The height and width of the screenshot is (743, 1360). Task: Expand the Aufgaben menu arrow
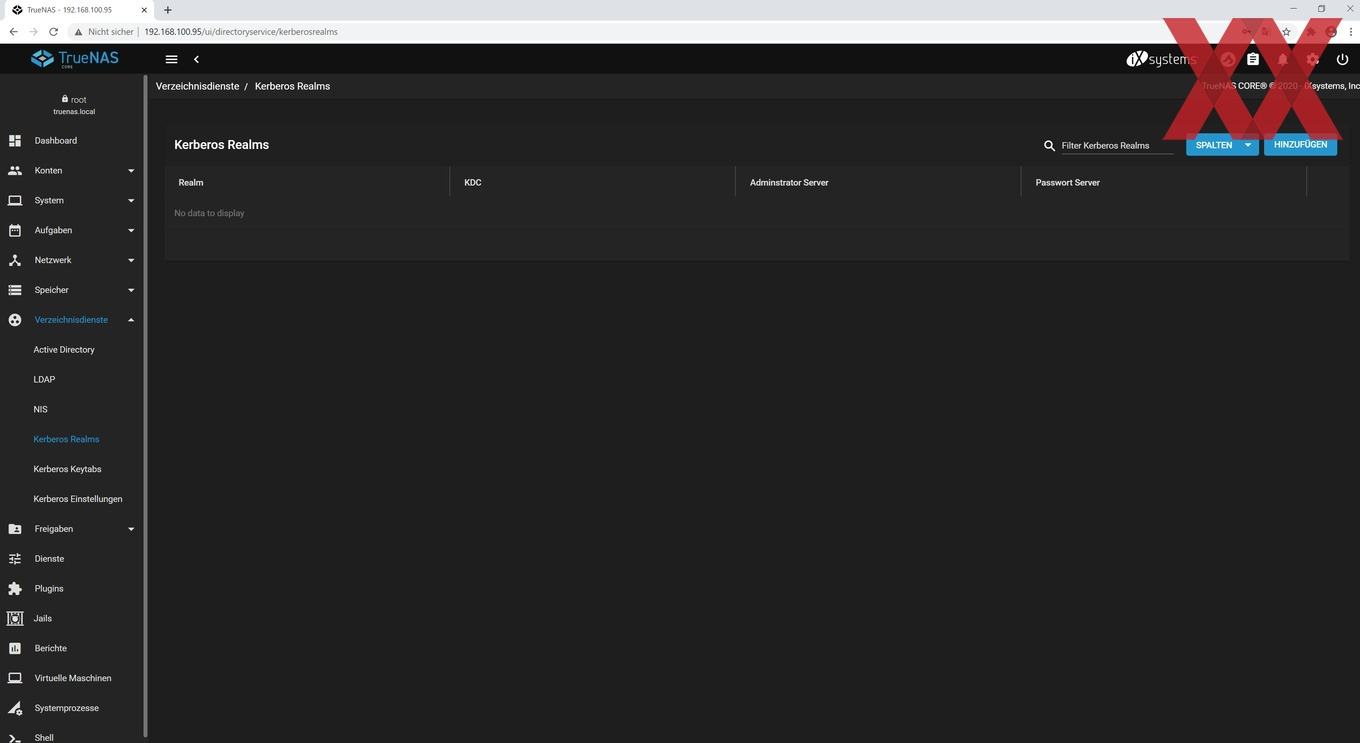pos(131,231)
